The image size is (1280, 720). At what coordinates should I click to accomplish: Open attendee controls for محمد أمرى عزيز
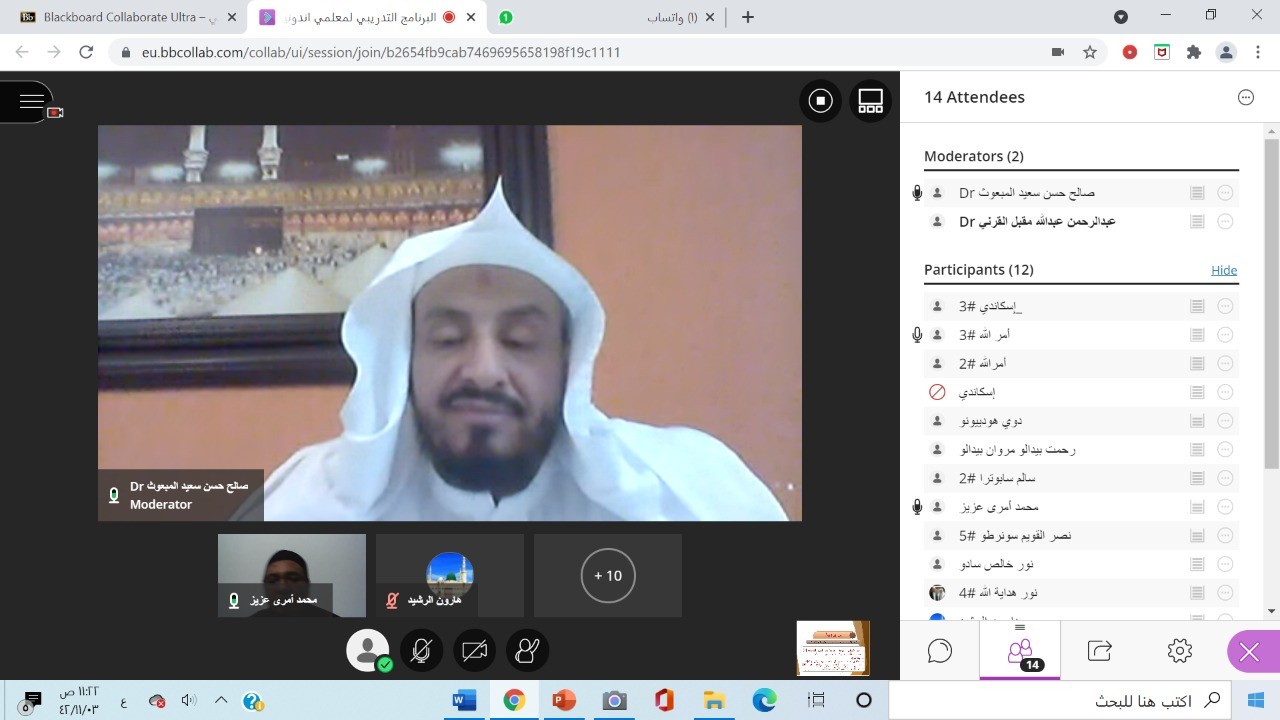(x=1225, y=507)
